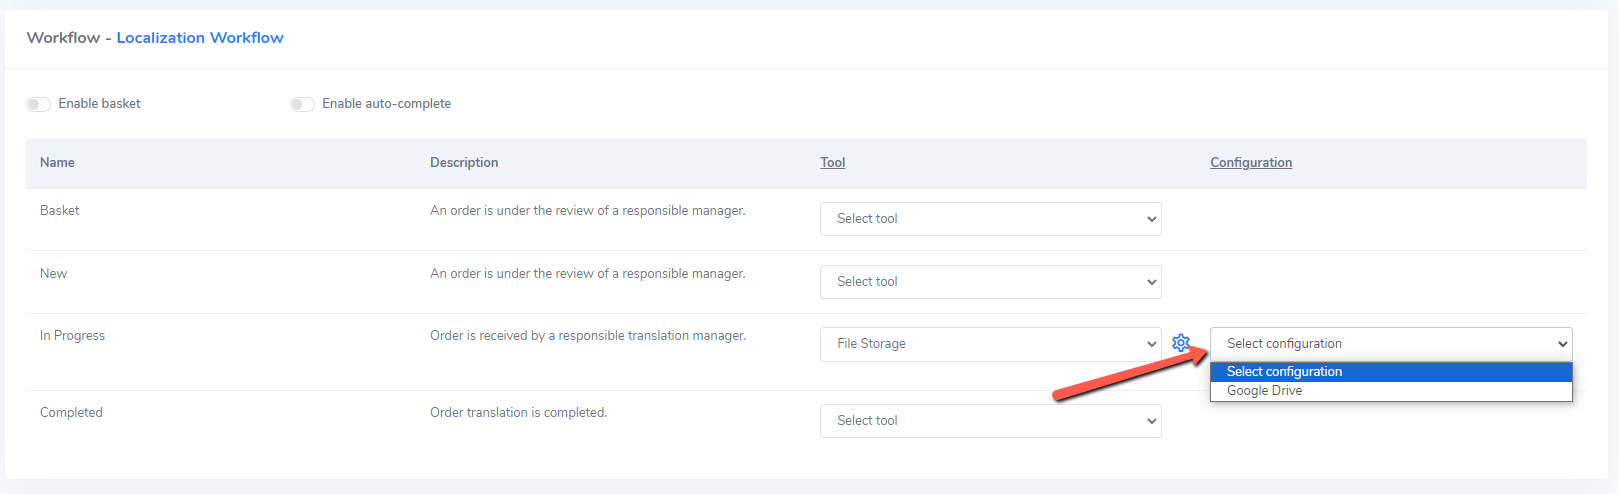This screenshot has height=494, width=1619.
Task: Toggle the Enable basket switch
Action: [x=38, y=104]
